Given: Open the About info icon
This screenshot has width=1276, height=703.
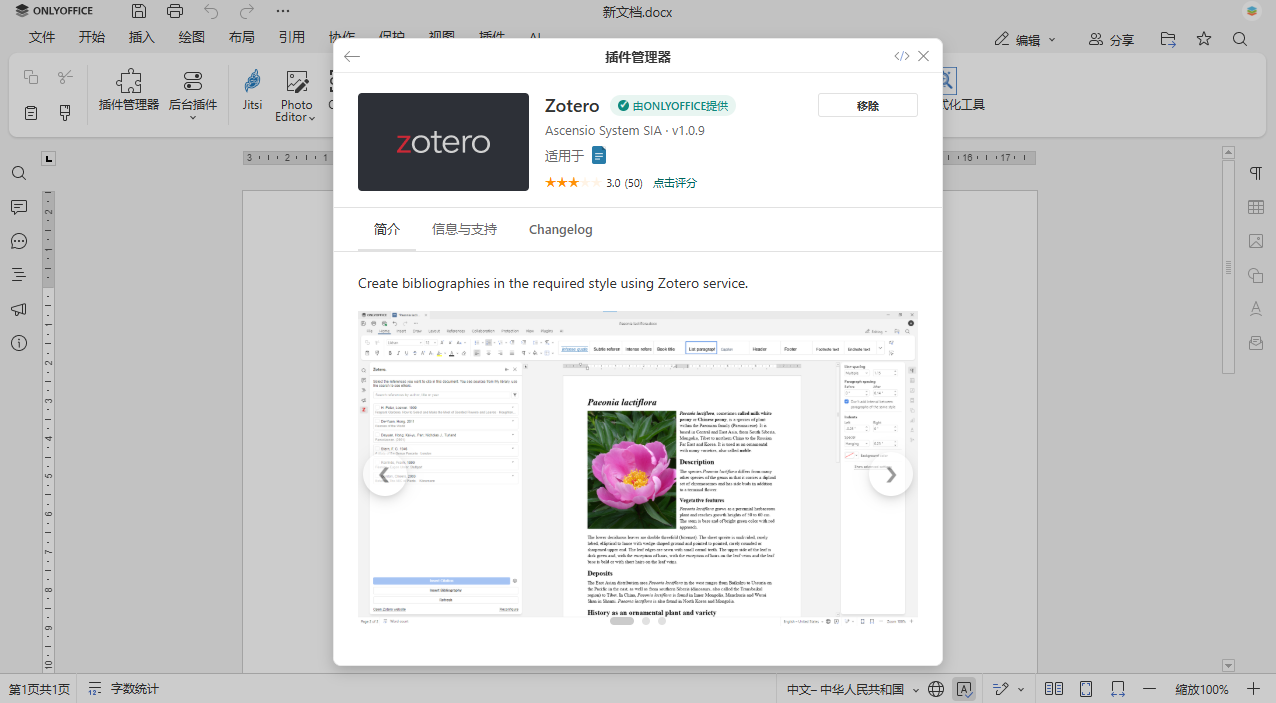Looking at the screenshot, I should 19,343.
